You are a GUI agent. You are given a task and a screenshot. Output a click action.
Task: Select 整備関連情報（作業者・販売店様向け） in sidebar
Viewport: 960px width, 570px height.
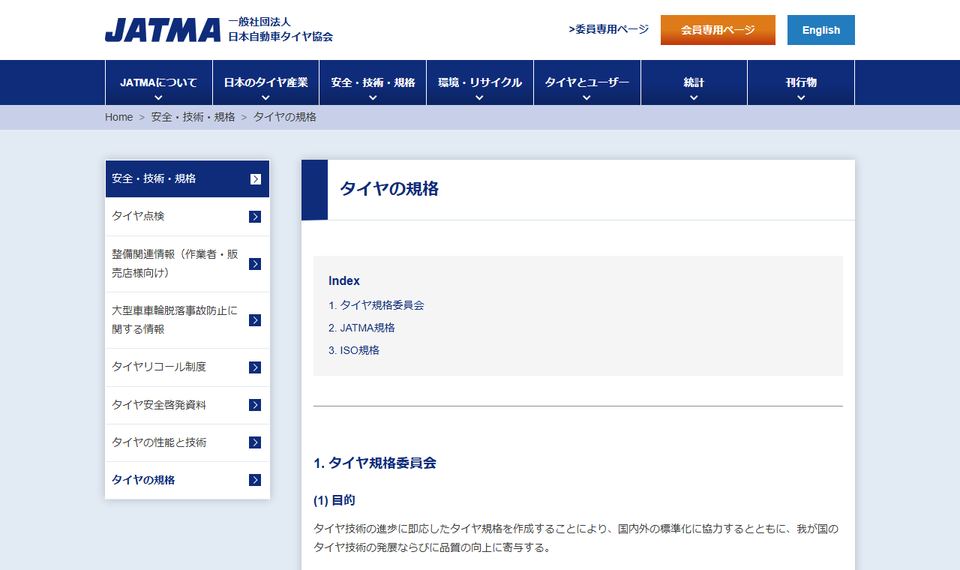(187, 264)
